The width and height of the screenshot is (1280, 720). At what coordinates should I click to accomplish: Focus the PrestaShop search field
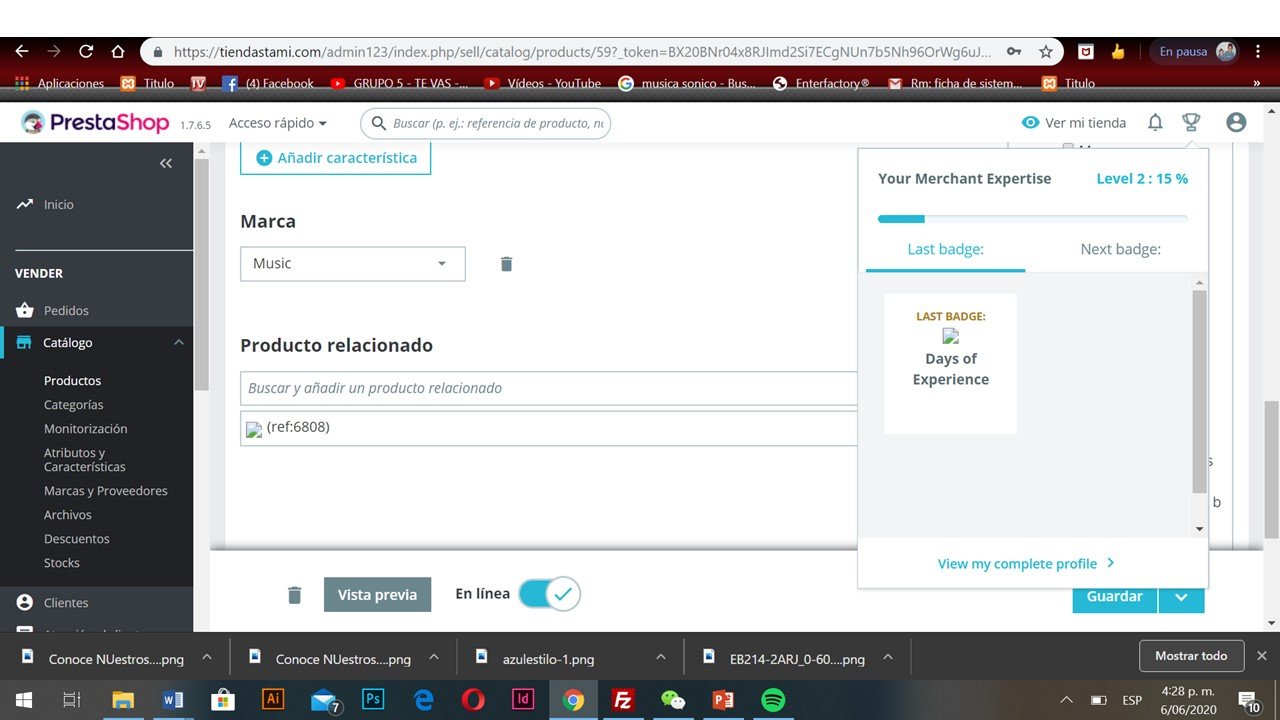point(485,123)
